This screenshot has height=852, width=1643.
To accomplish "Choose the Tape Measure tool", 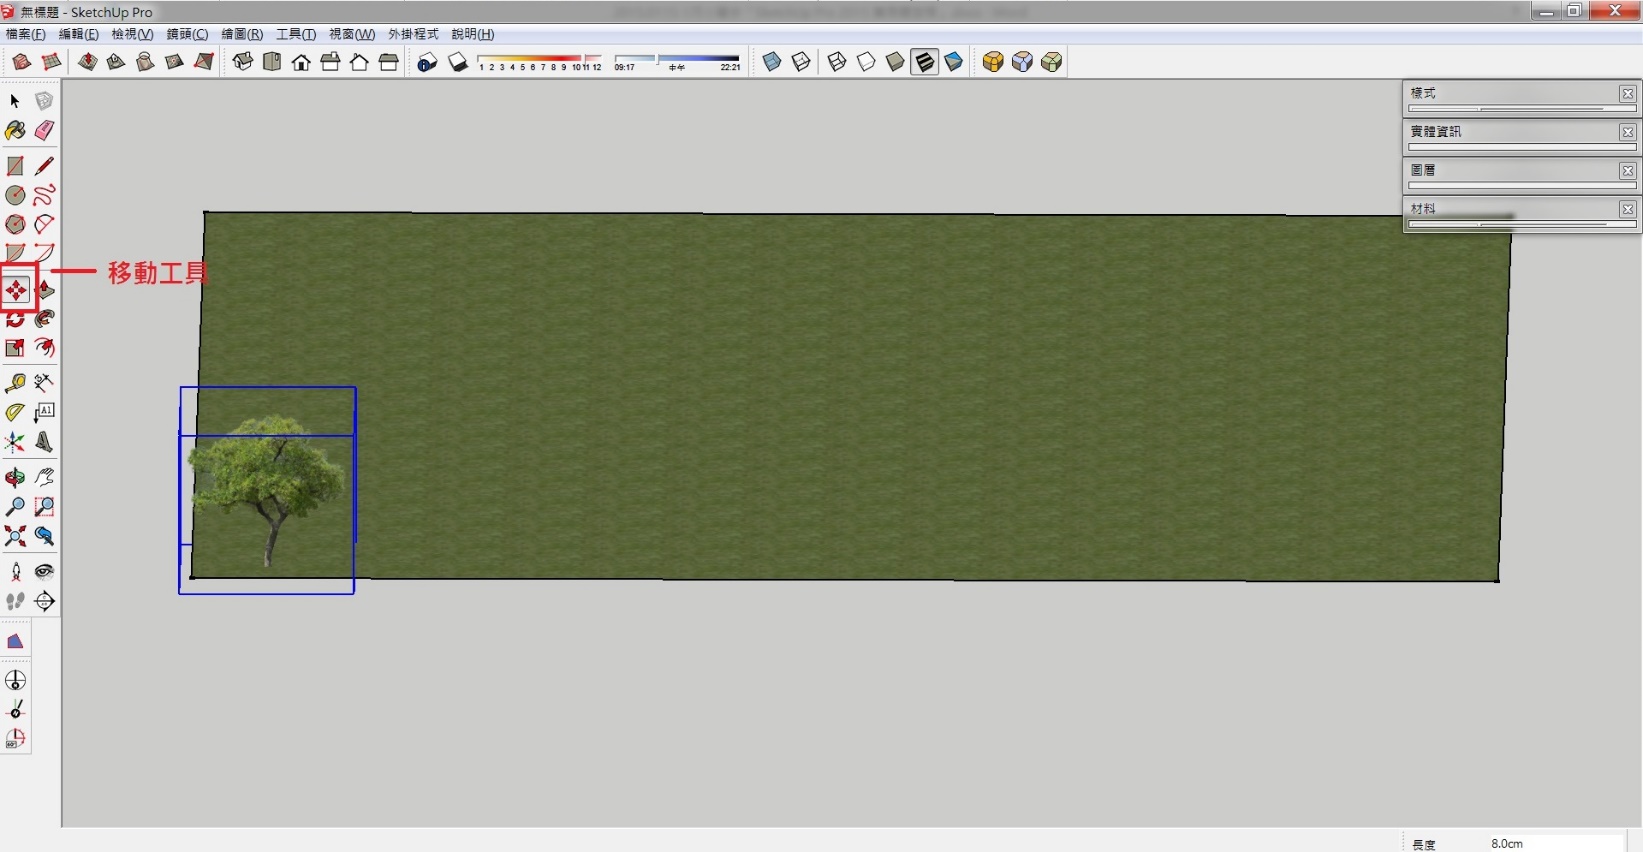I will coord(15,383).
